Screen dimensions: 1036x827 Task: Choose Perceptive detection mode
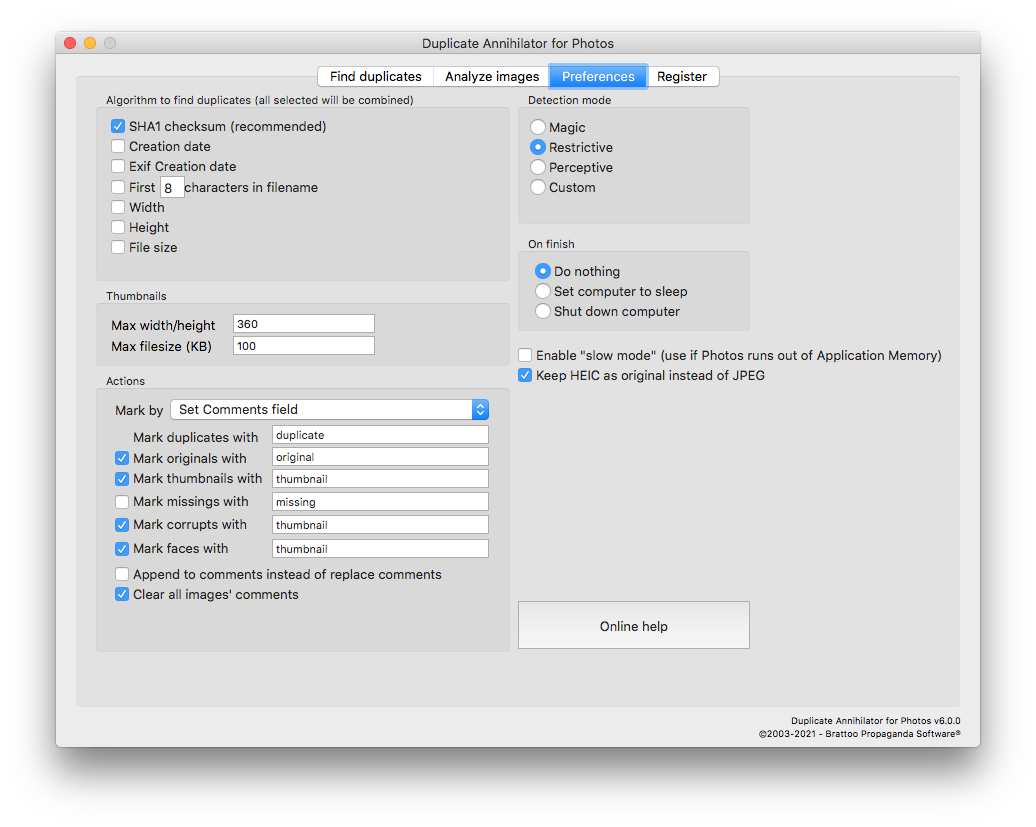pyautogui.click(x=538, y=167)
